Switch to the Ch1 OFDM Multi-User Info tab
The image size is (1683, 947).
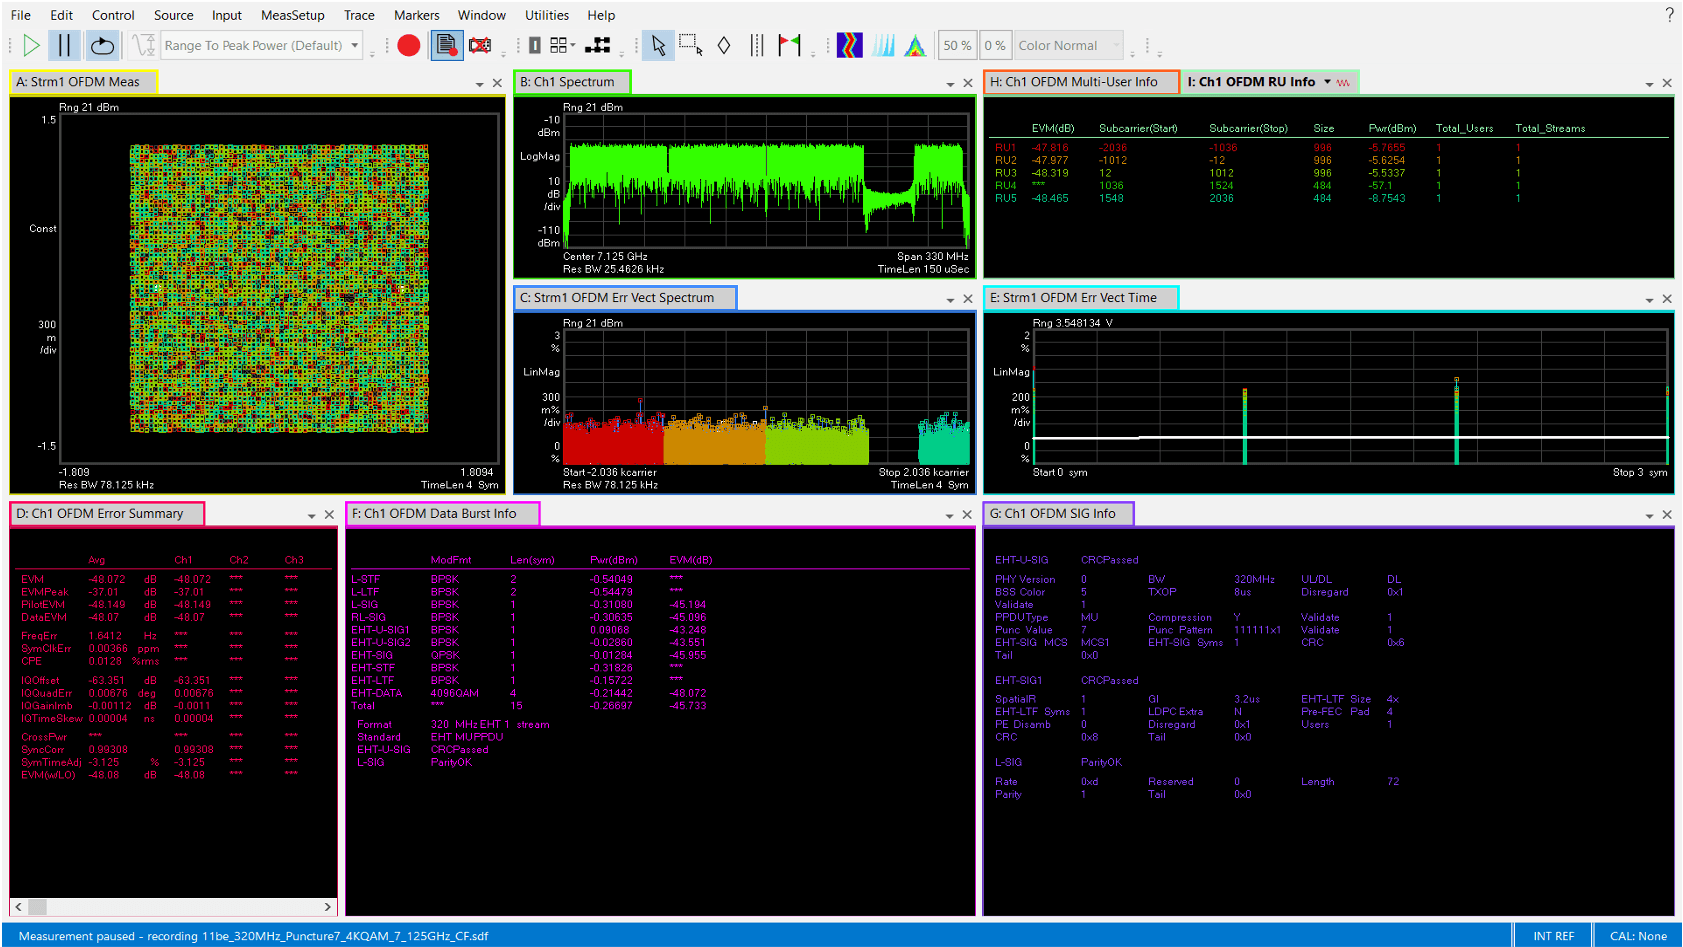[1080, 81]
